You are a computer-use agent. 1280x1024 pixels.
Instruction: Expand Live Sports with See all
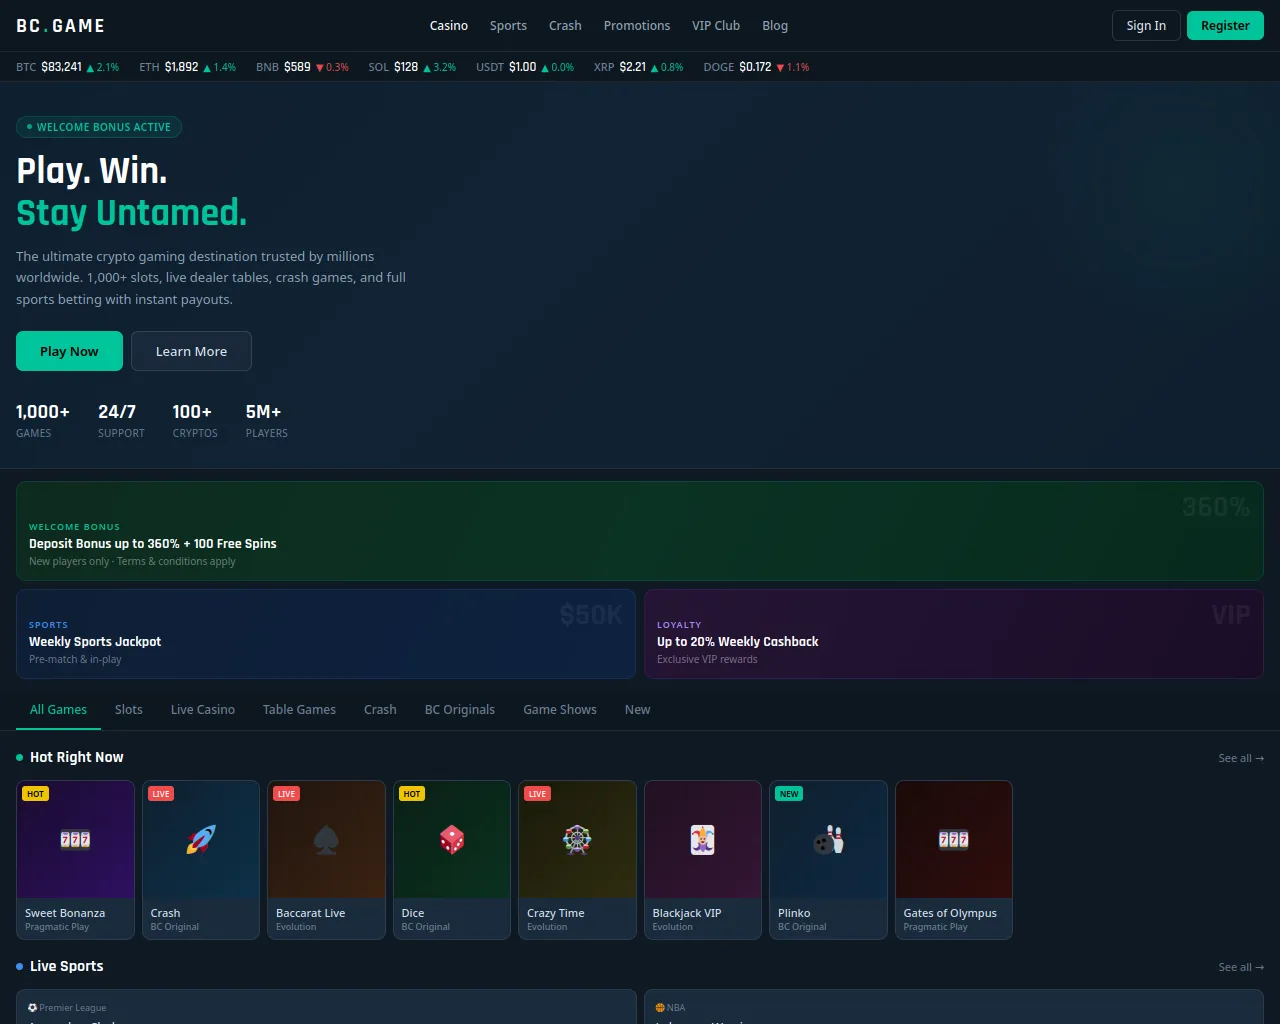[x=1240, y=967]
